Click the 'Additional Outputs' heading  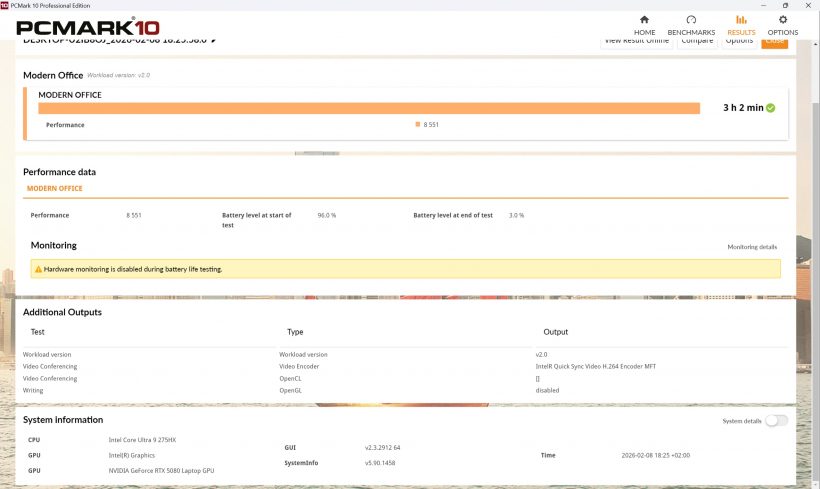pyautogui.click(x=62, y=312)
